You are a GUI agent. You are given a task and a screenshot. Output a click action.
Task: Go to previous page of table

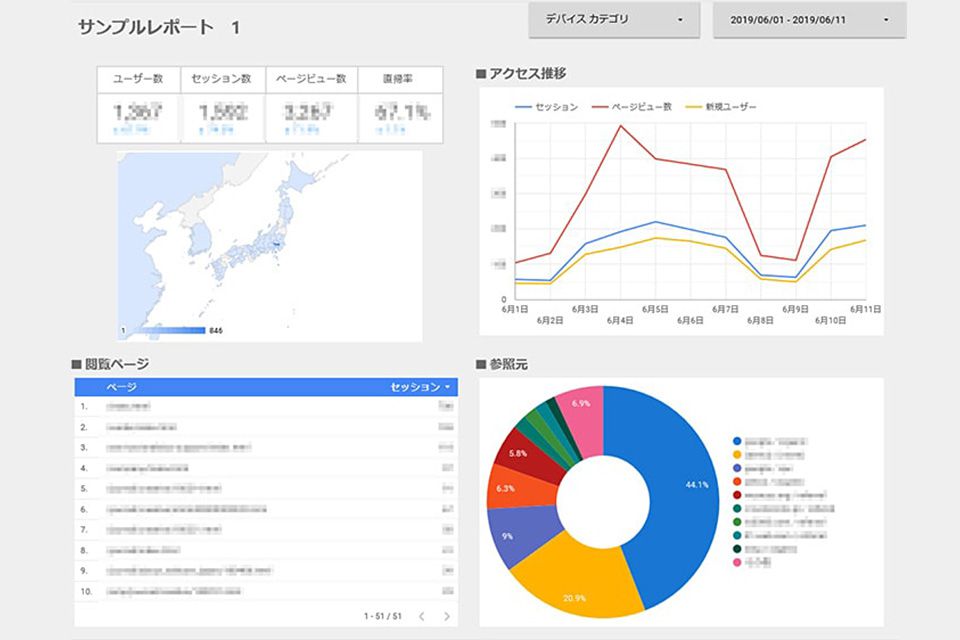[421, 616]
